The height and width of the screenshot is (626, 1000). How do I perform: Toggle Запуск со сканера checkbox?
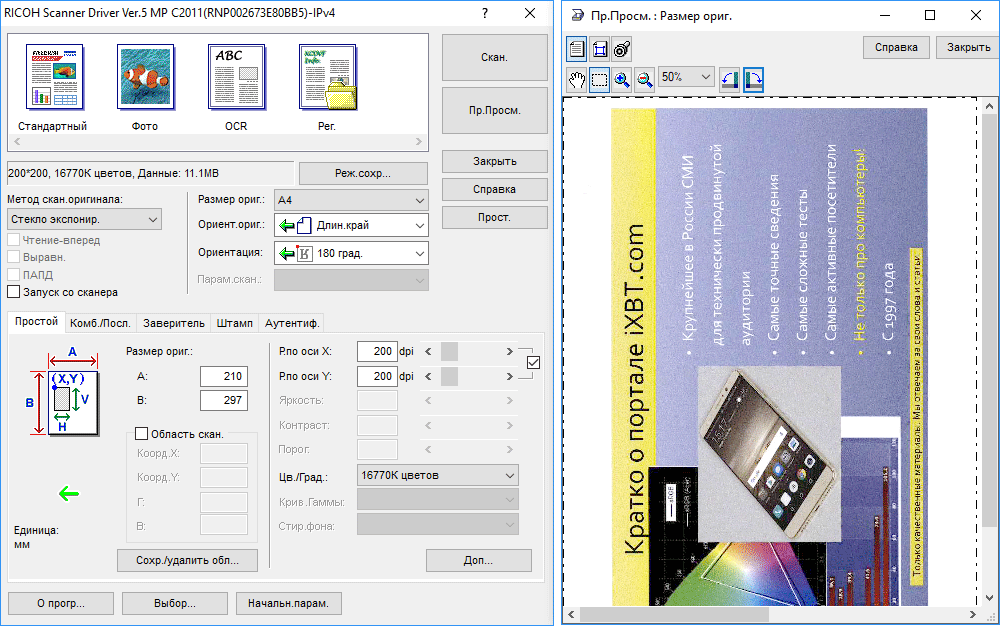pyautogui.click(x=13, y=292)
